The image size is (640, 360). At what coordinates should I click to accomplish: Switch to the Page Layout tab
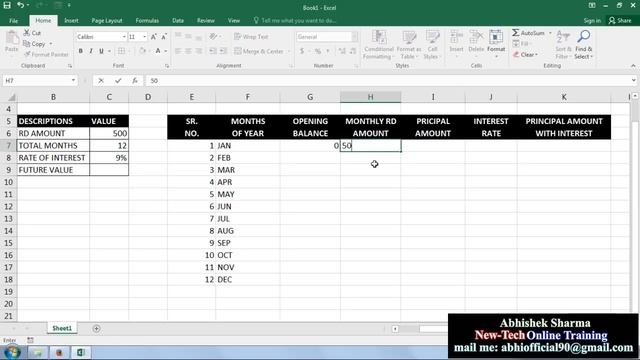[x=107, y=20]
